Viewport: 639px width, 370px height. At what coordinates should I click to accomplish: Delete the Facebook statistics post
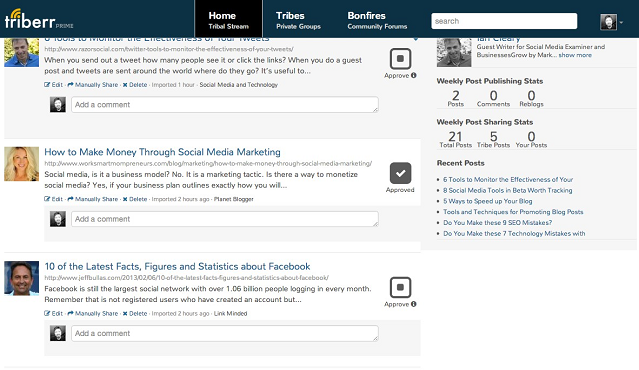tap(135, 313)
